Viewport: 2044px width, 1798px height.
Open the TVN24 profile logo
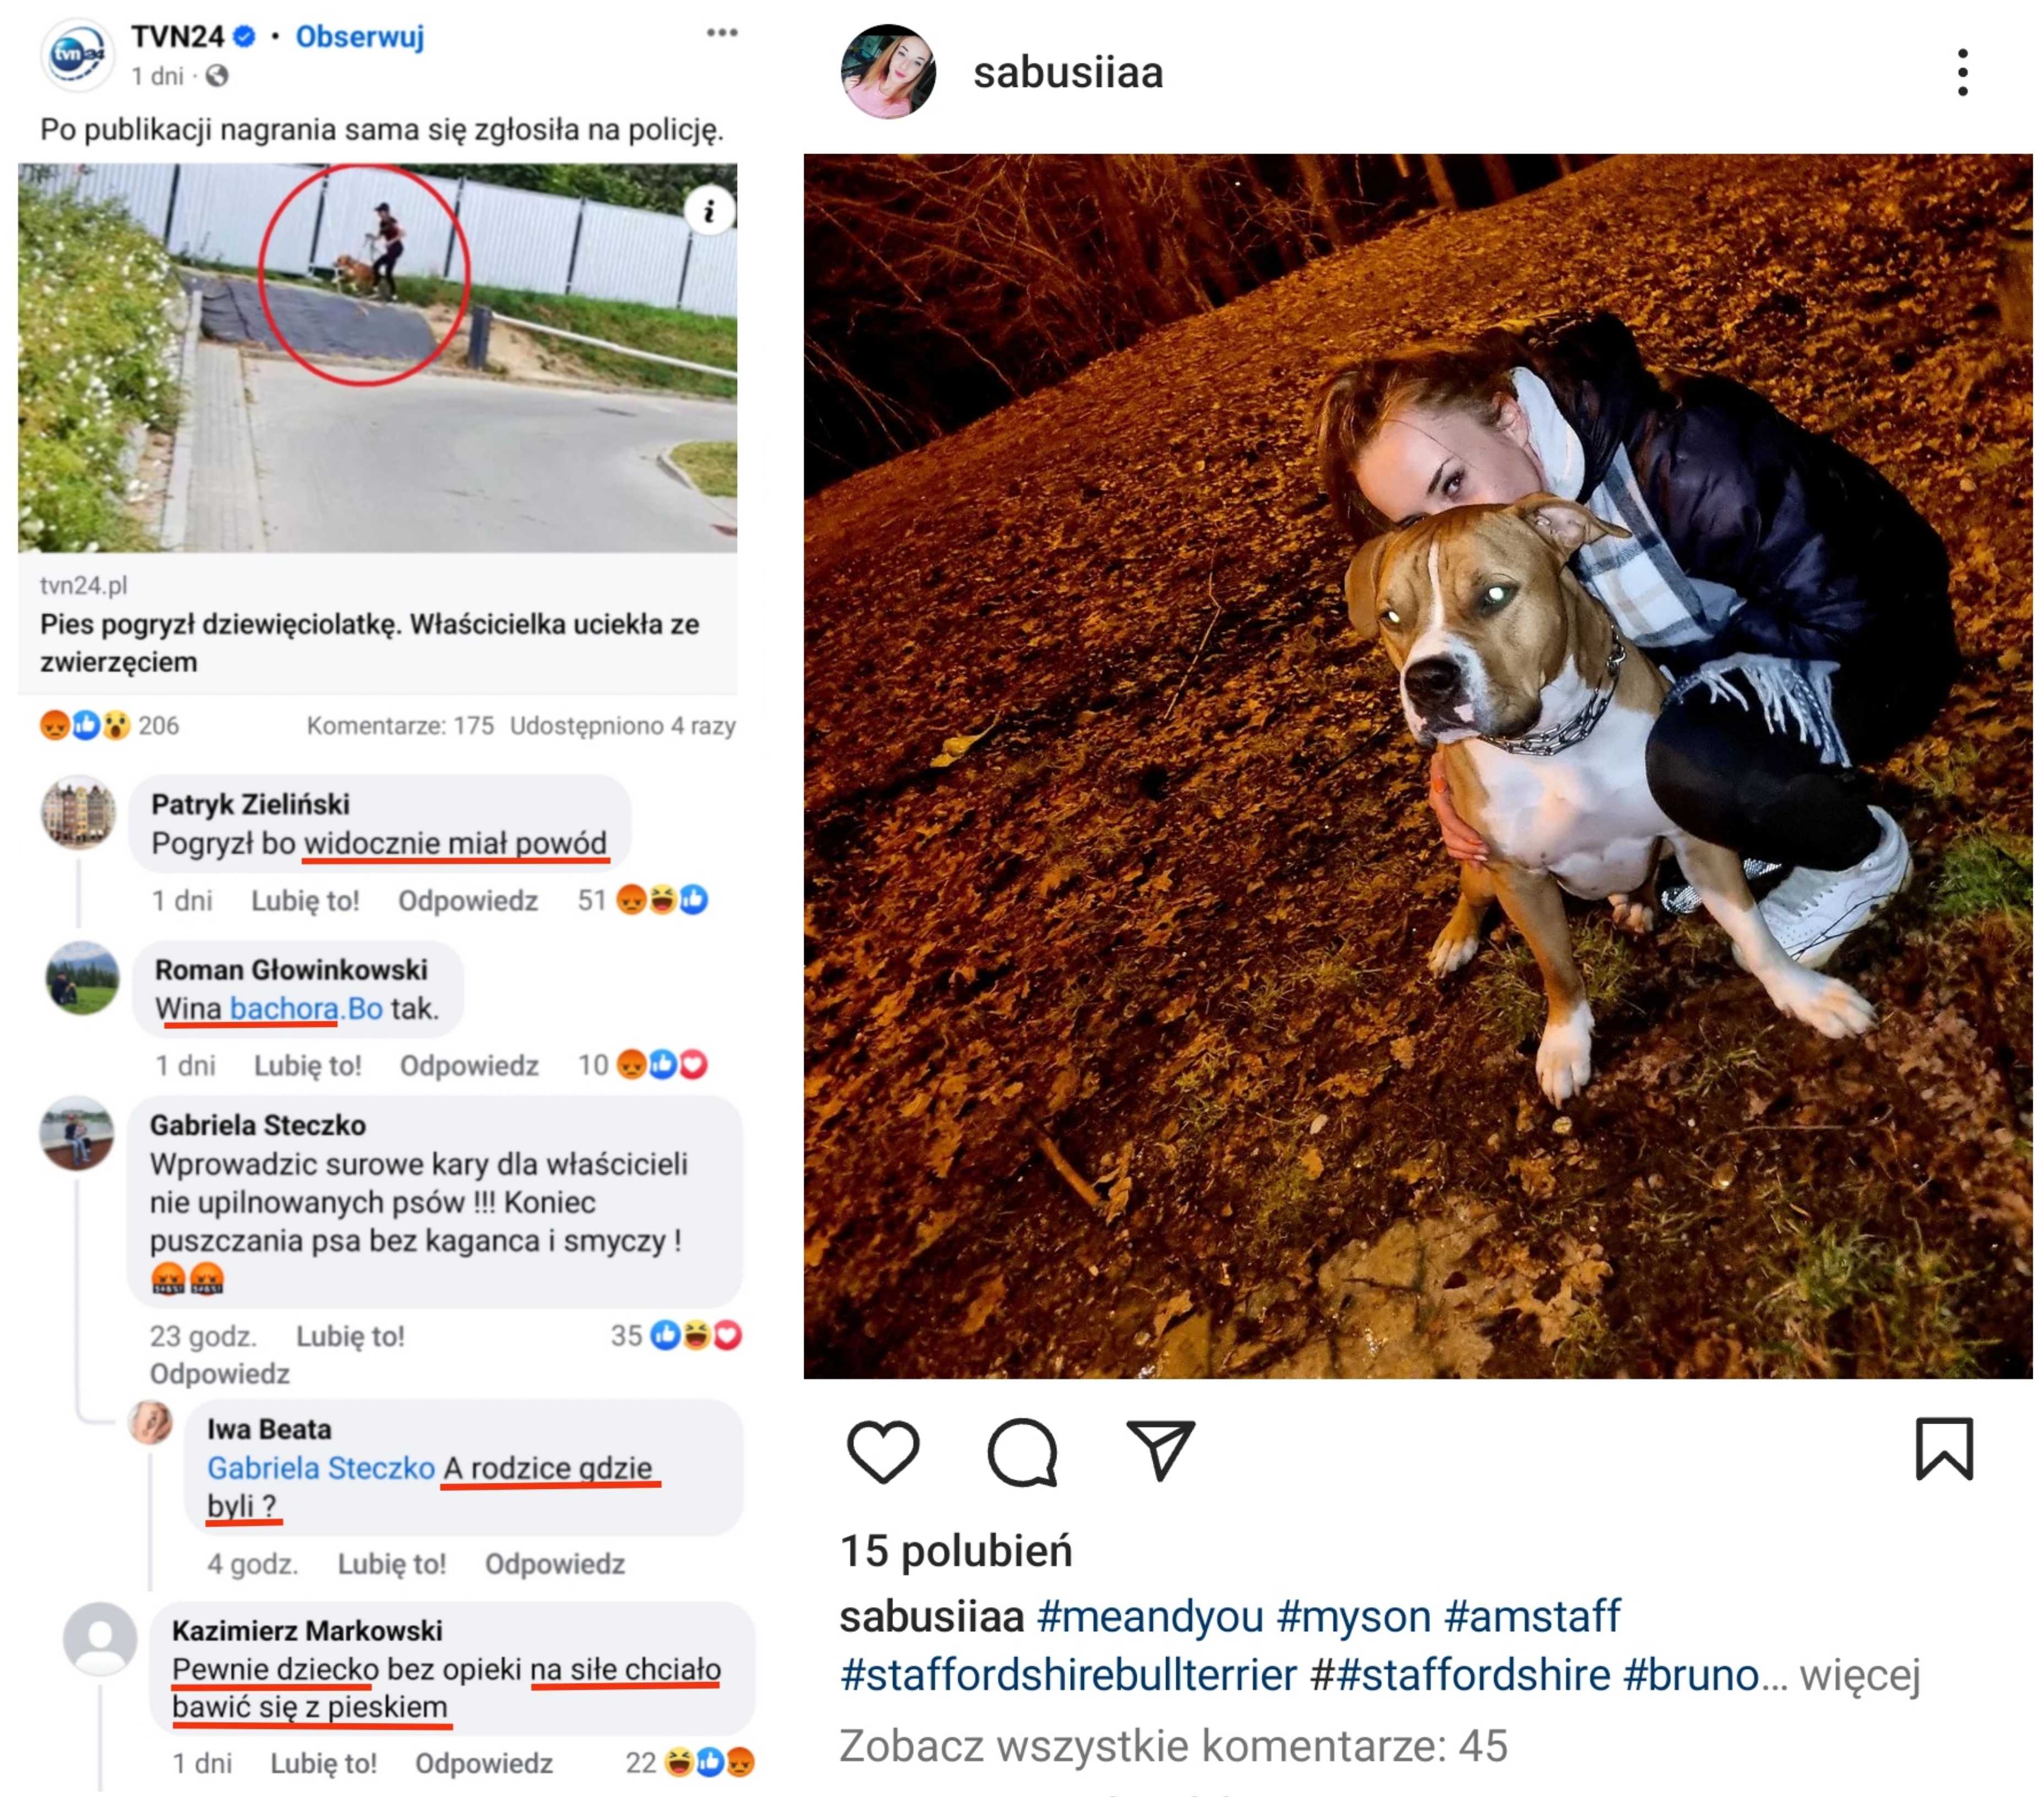pos(77,54)
